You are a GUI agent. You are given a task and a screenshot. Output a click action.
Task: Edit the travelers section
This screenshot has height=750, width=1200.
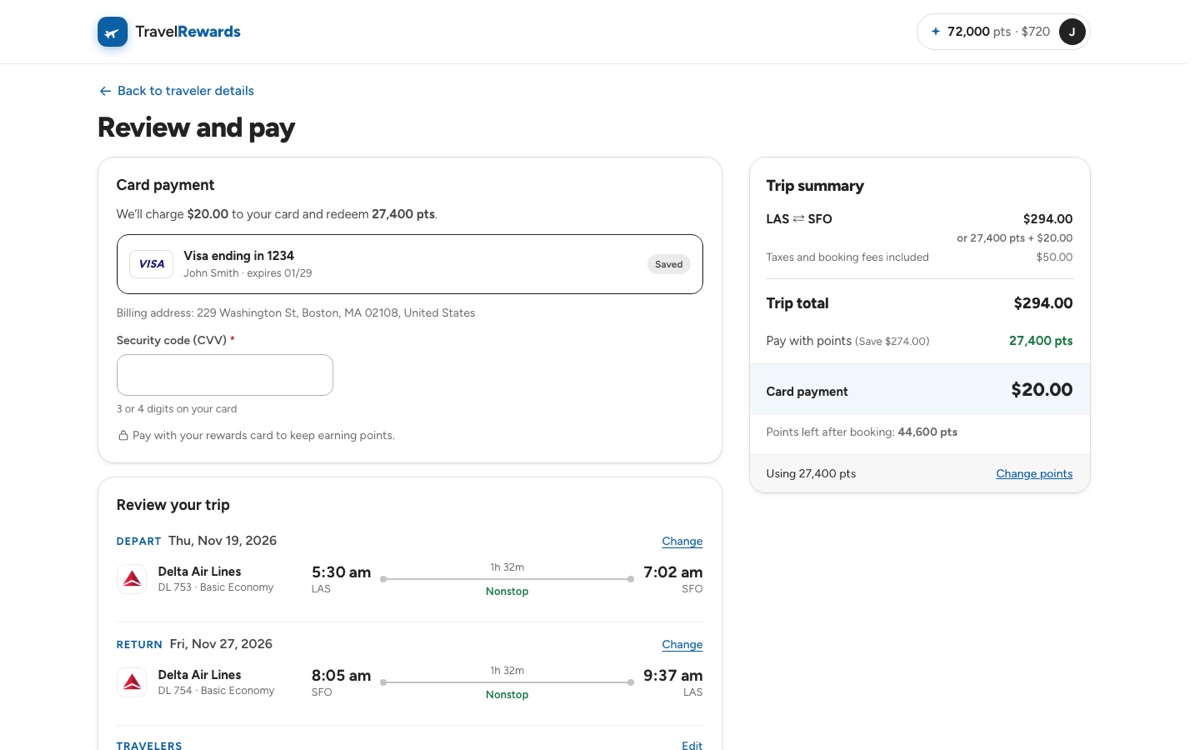point(692,746)
